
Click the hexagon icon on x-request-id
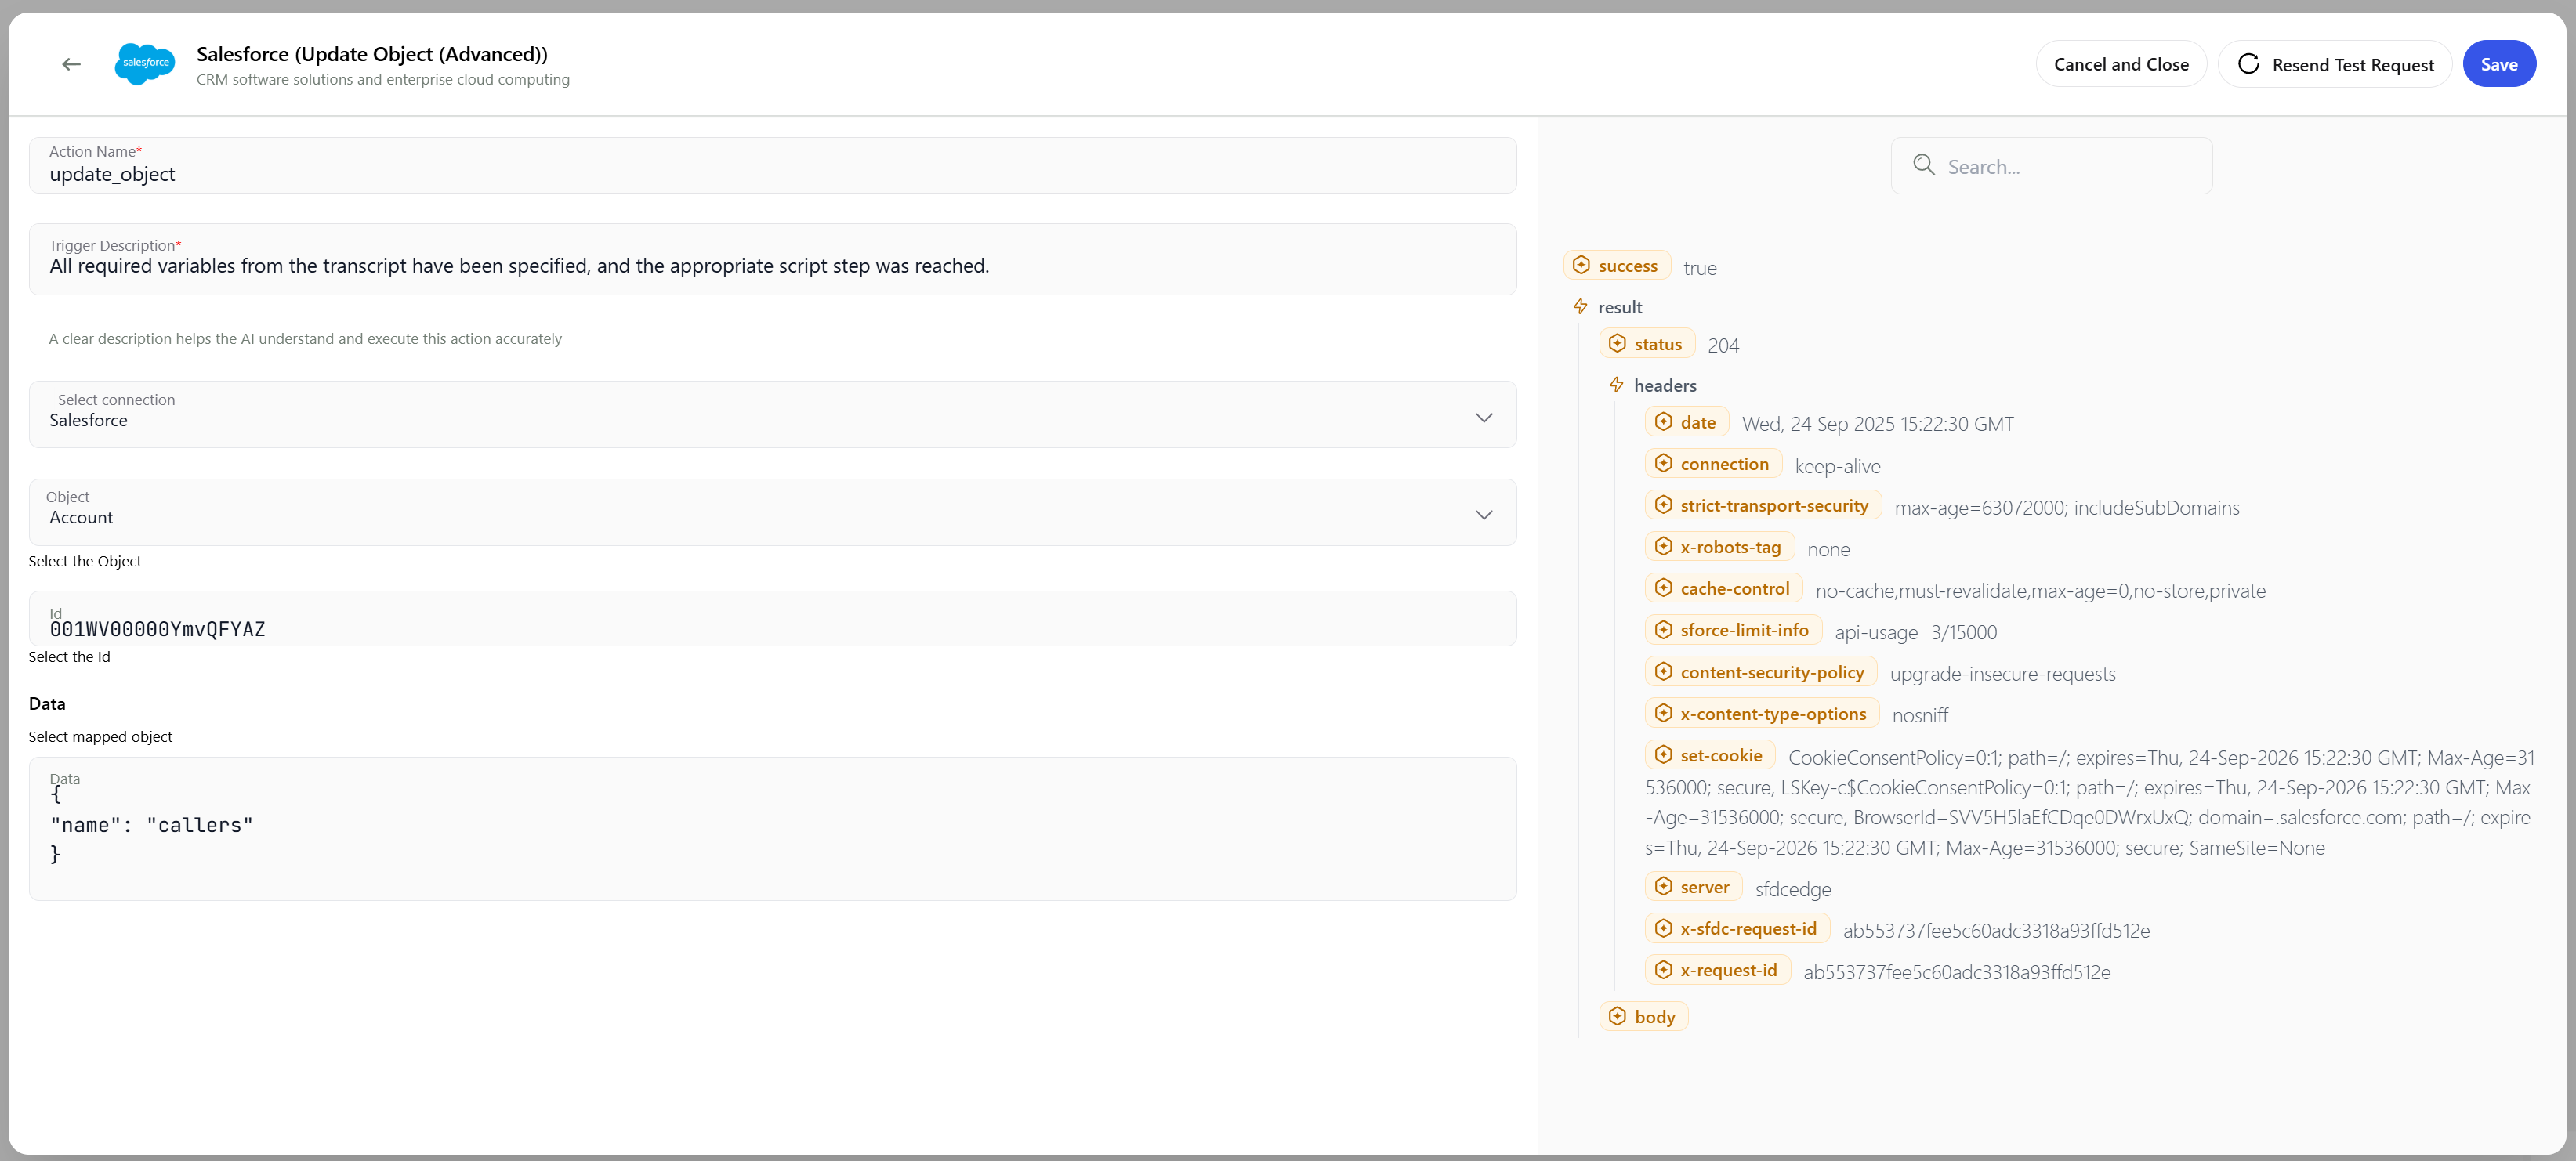click(x=1663, y=970)
